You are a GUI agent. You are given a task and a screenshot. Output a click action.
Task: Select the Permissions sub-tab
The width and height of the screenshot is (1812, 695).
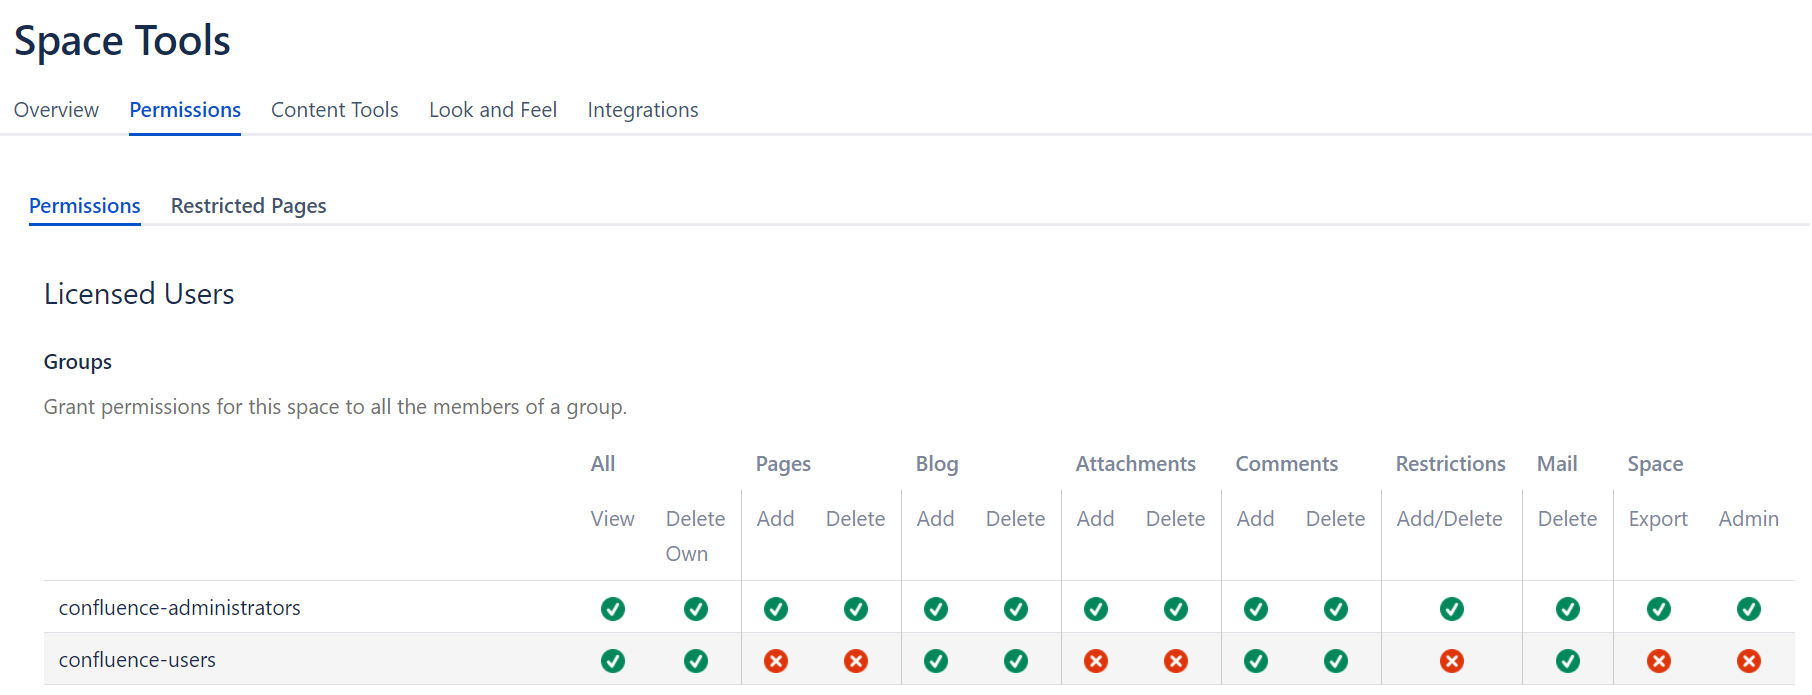click(x=85, y=206)
